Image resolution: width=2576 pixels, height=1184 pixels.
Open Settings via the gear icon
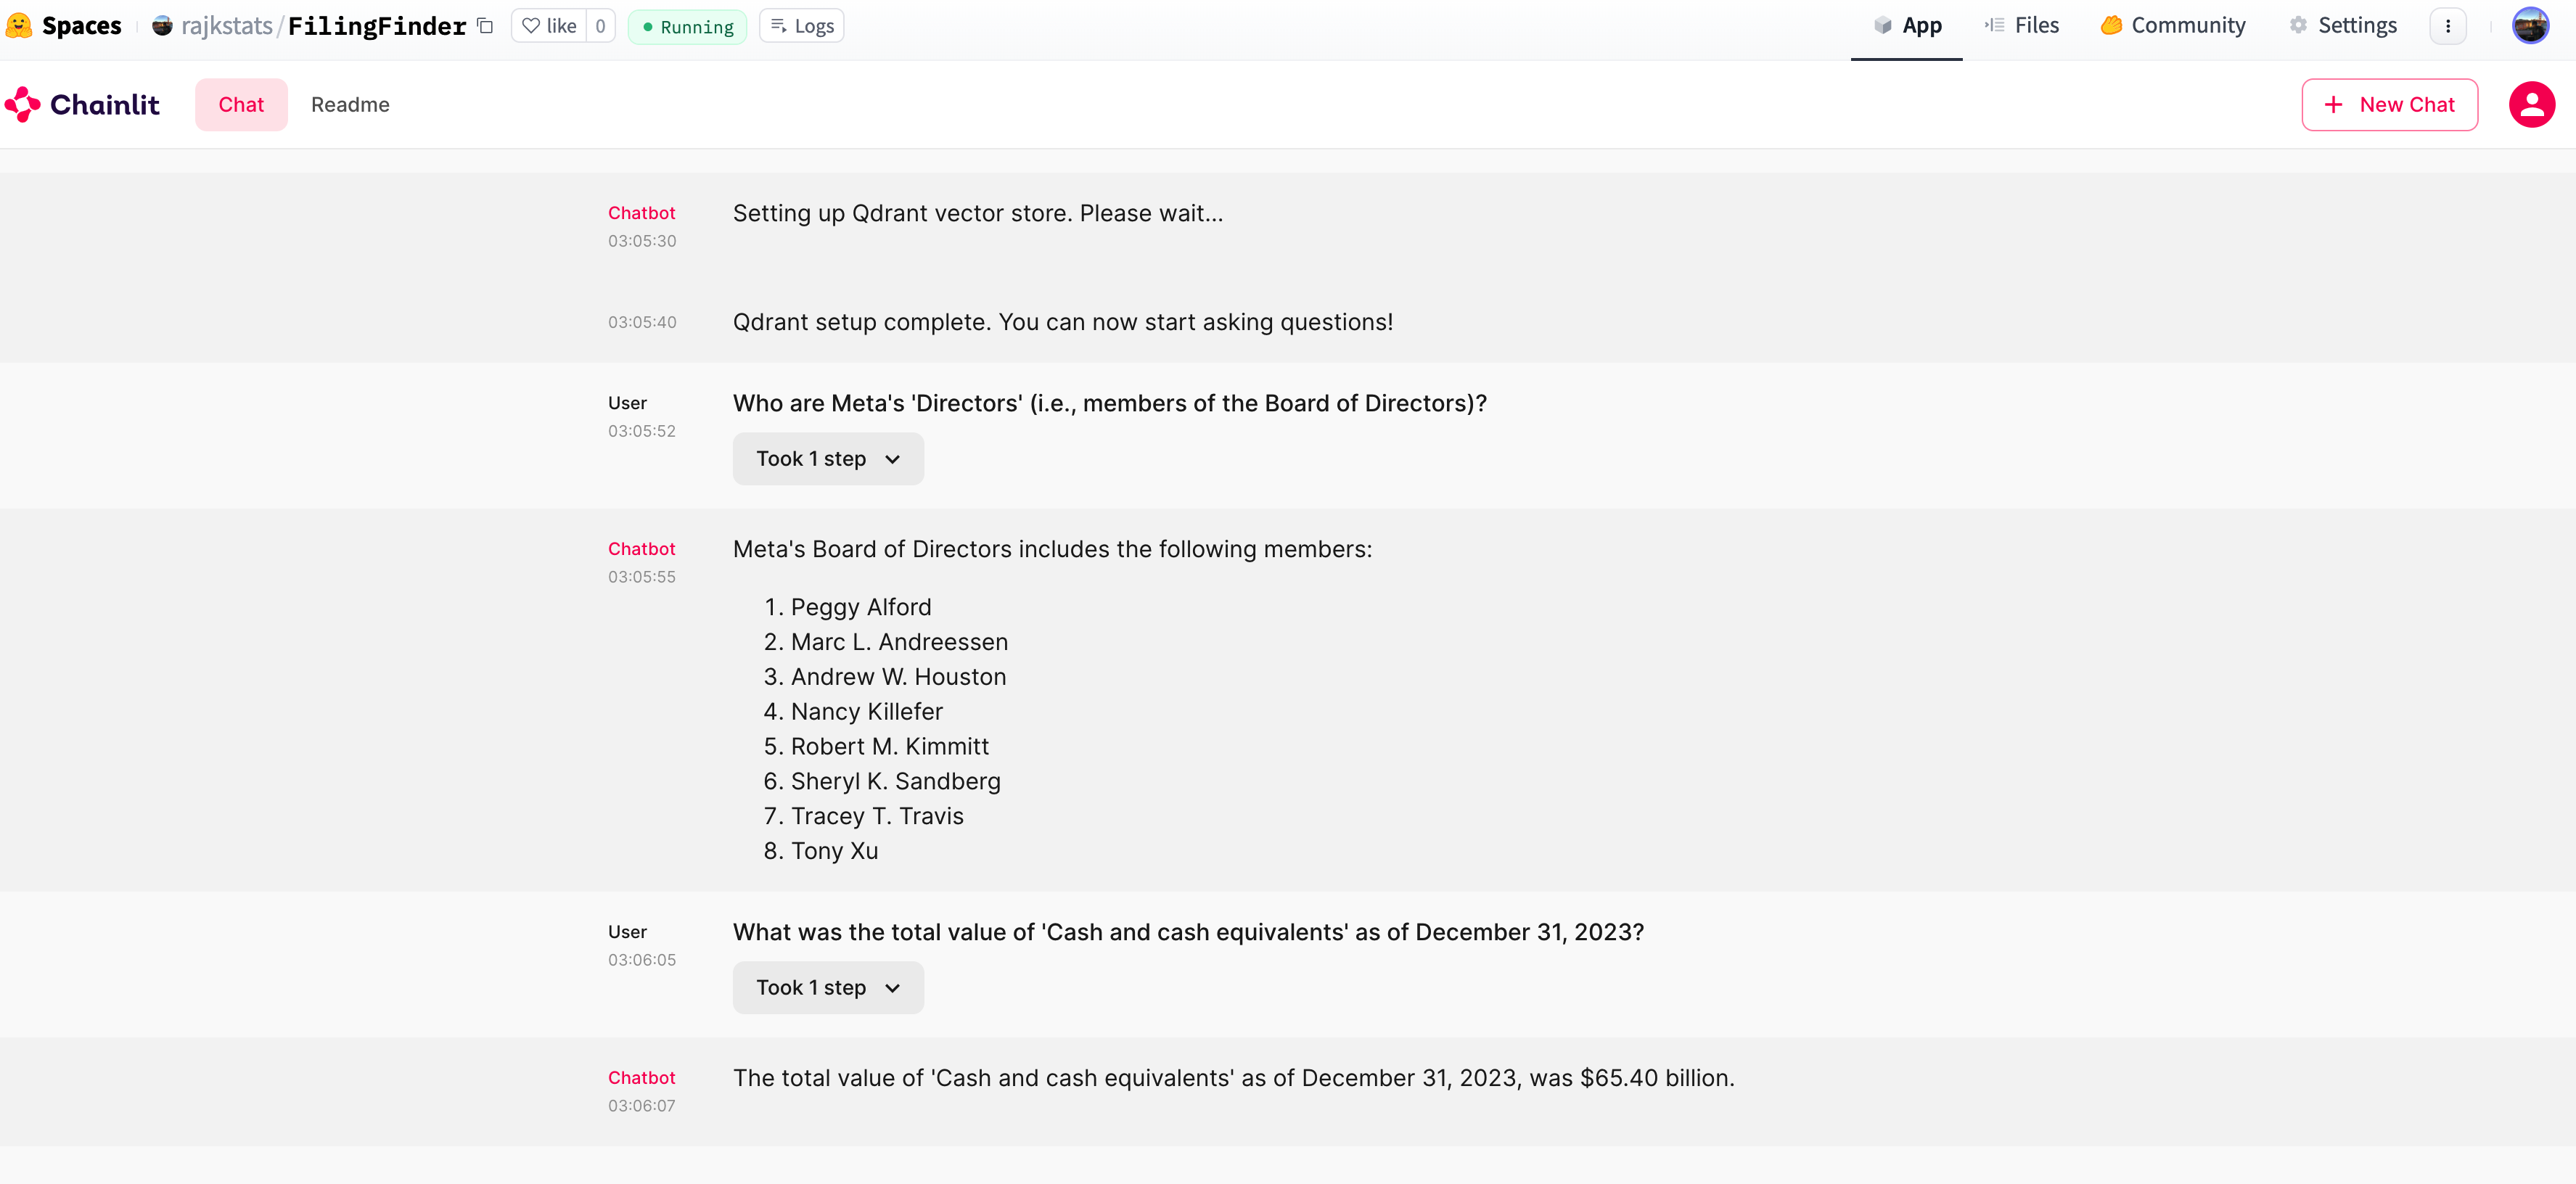click(2298, 26)
